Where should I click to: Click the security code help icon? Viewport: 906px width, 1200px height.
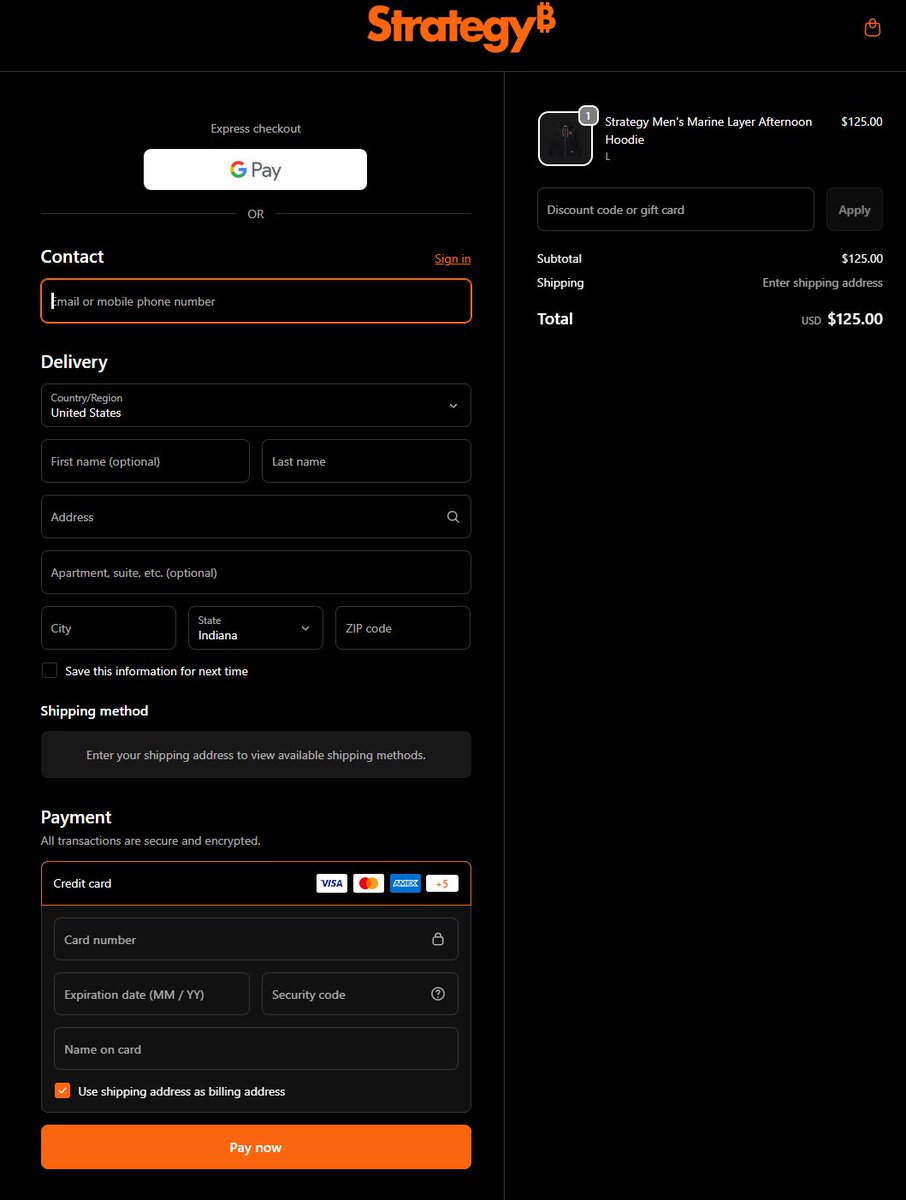[438, 993]
